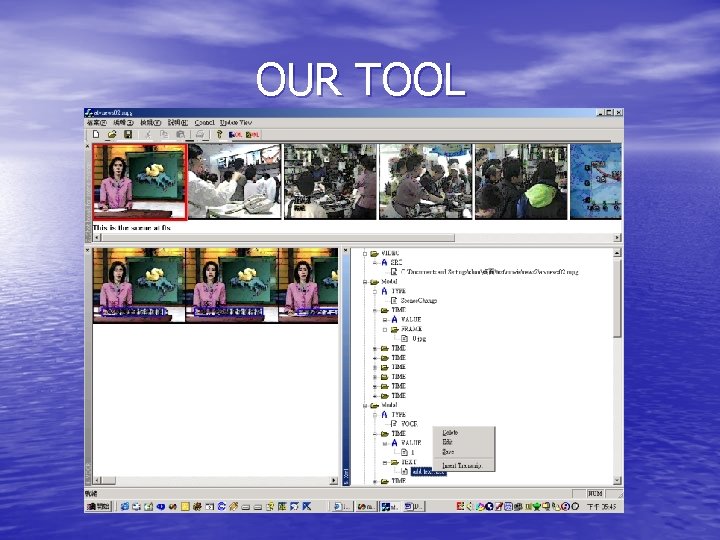Collapse the FRAME folder node

coord(385,330)
